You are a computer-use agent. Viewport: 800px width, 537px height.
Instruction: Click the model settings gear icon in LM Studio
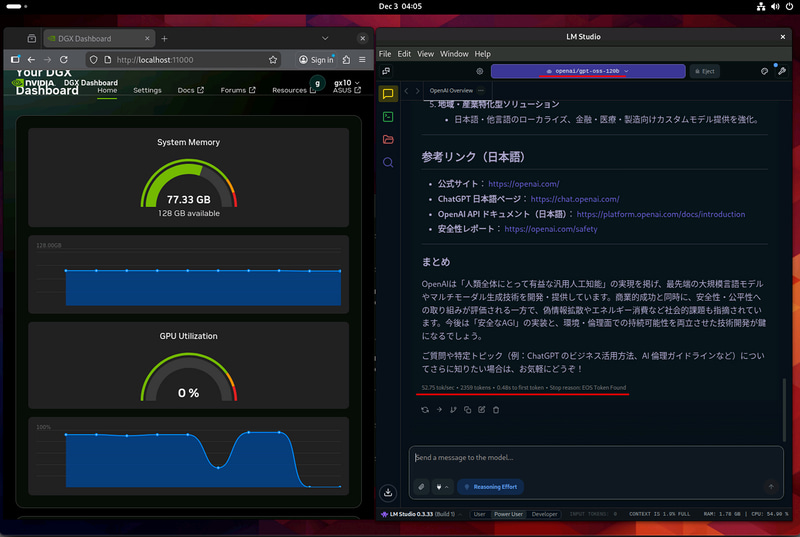tap(480, 71)
